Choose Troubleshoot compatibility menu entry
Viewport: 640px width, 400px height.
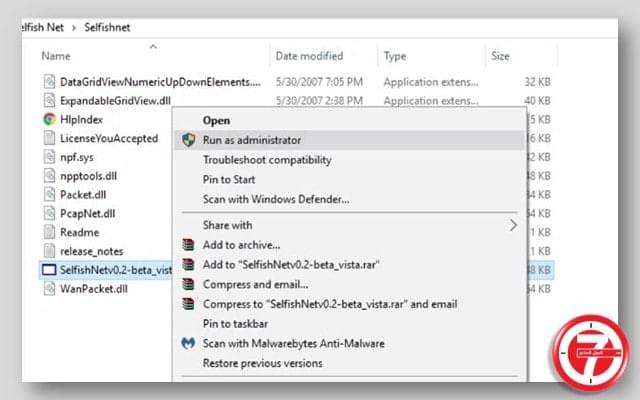[267, 160]
